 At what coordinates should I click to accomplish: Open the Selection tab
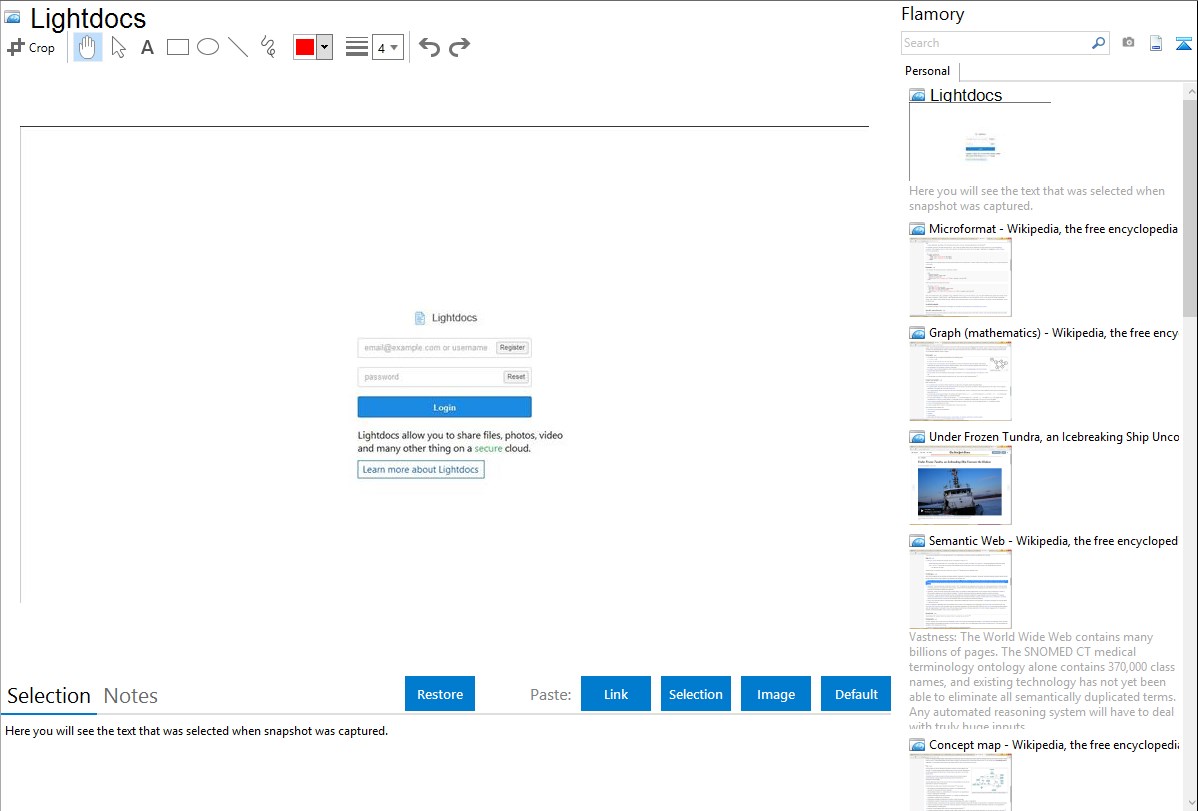click(x=49, y=696)
